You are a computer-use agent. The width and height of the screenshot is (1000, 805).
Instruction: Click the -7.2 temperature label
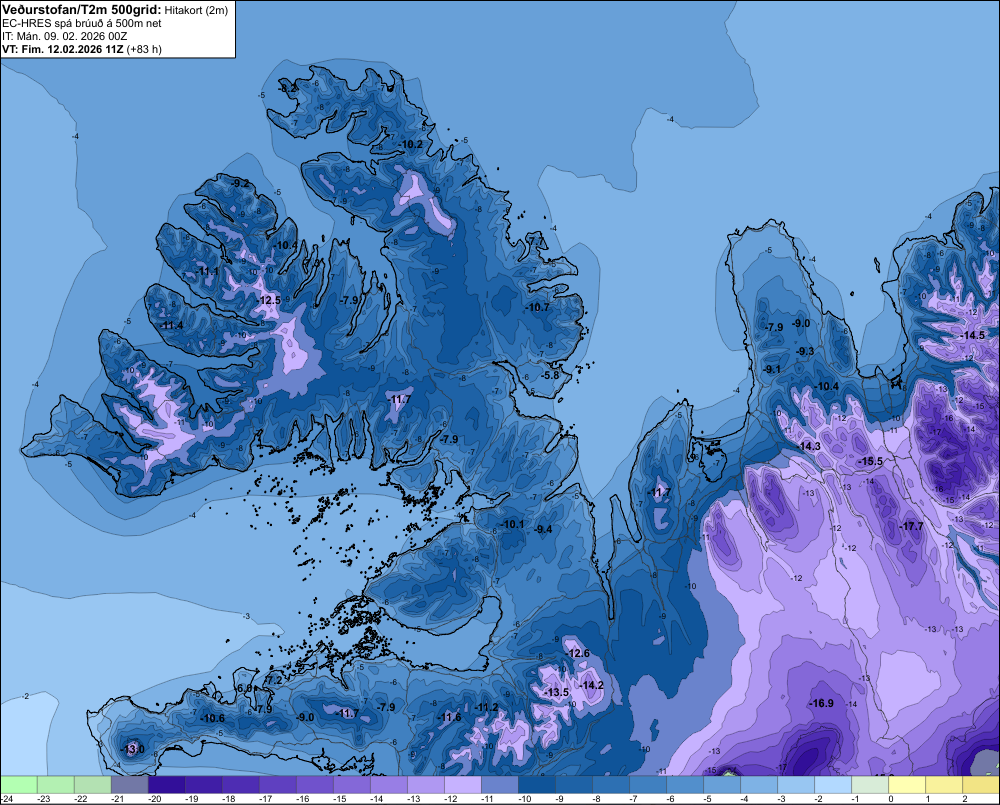[x=274, y=681]
